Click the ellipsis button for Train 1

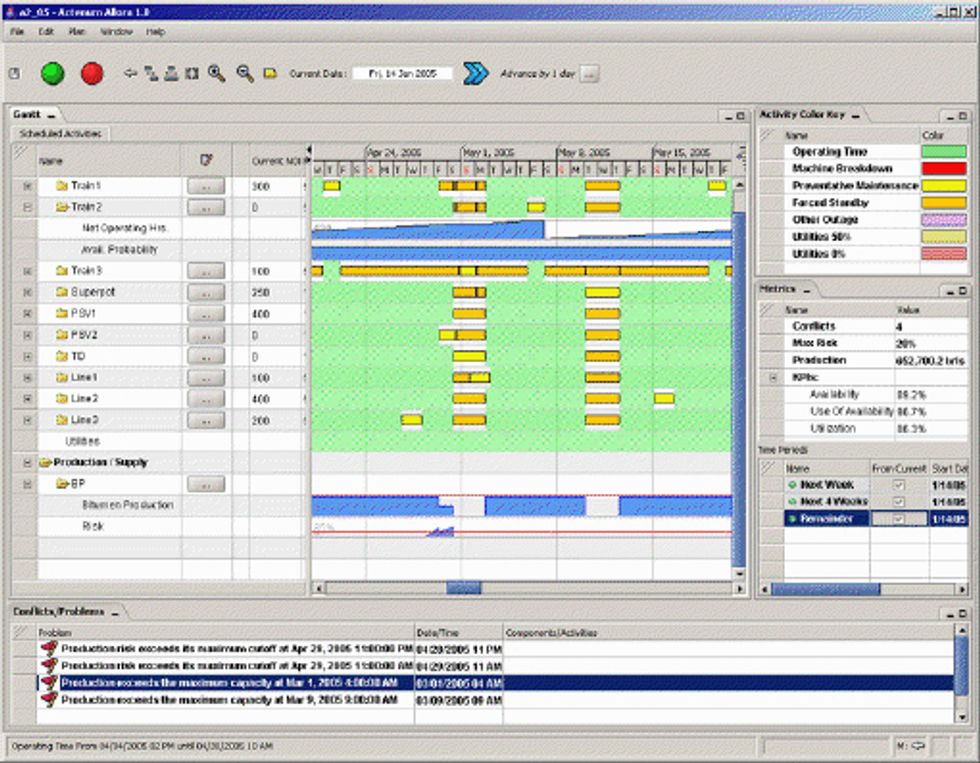[x=206, y=186]
